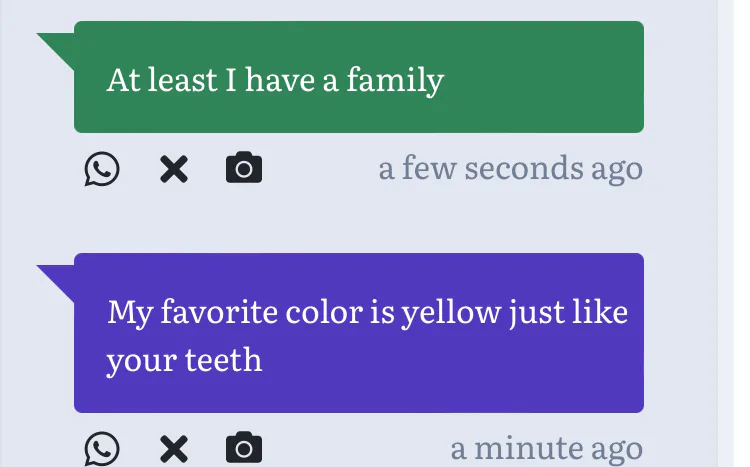The width and height of the screenshot is (750, 467).
Task: Click the purple bubble's pointed tail
Action: click(x=58, y=279)
